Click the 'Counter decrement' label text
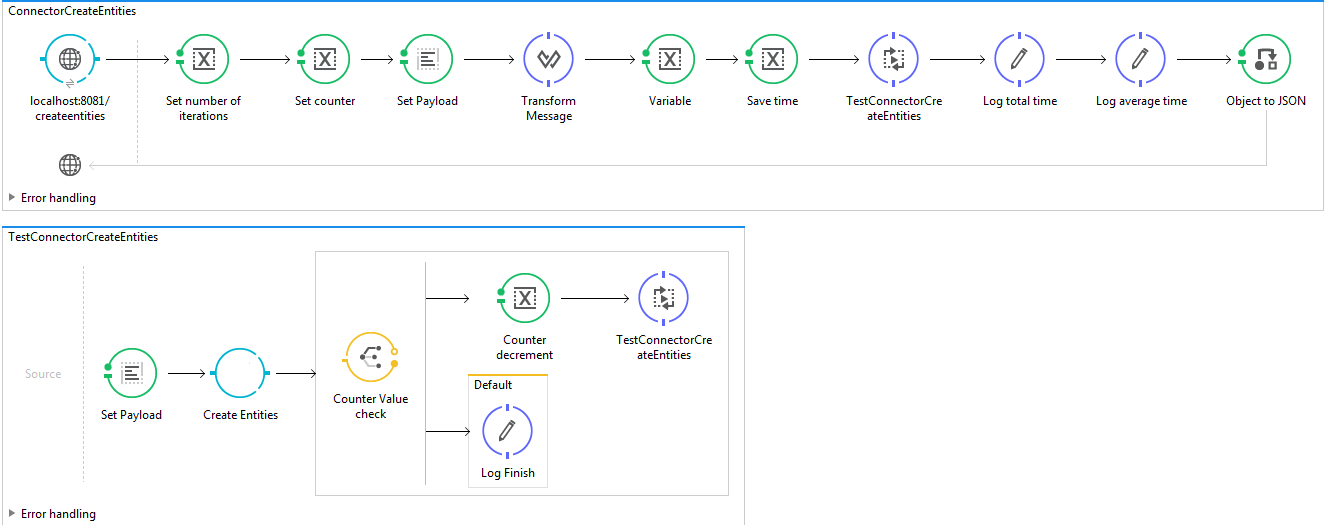Viewport: 1326px width, 525px height. (525, 347)
